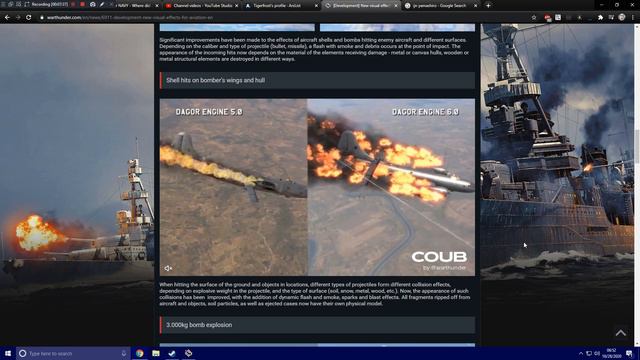Bookmark this page with the star icon

click(534, 18)
